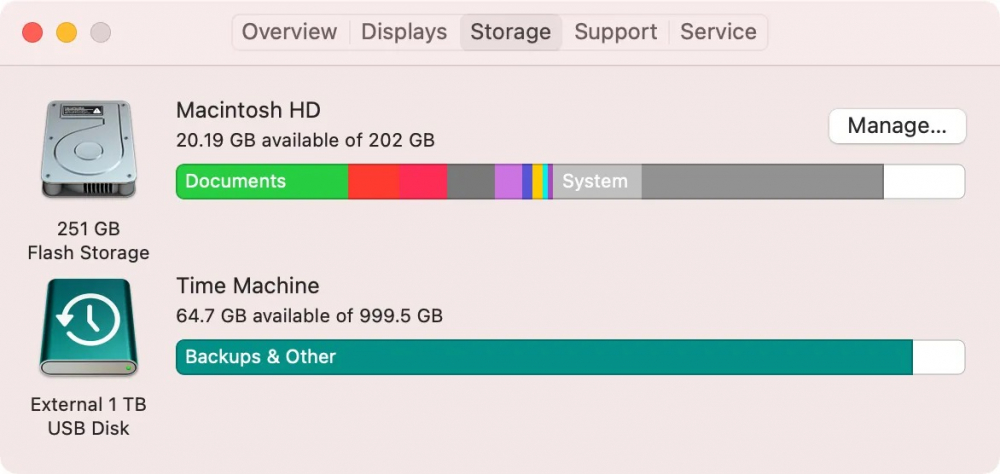Switch to the Overview tab

(290, 32)
